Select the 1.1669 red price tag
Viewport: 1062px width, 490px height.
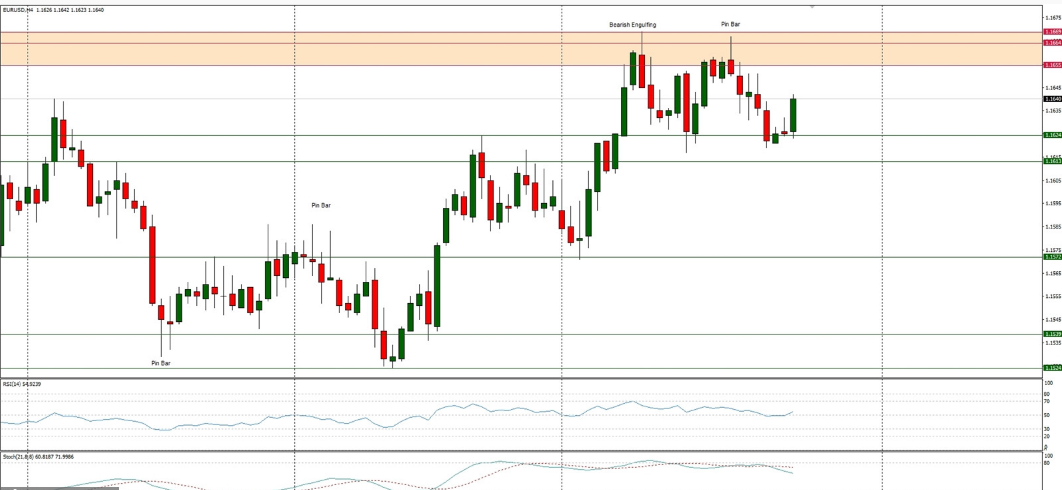click(x=1052, y=32)
